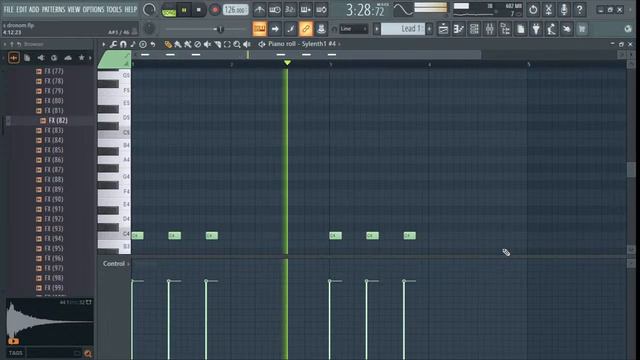Open the browser star favorites tab
640x360 pixels.
click(81, 58)
